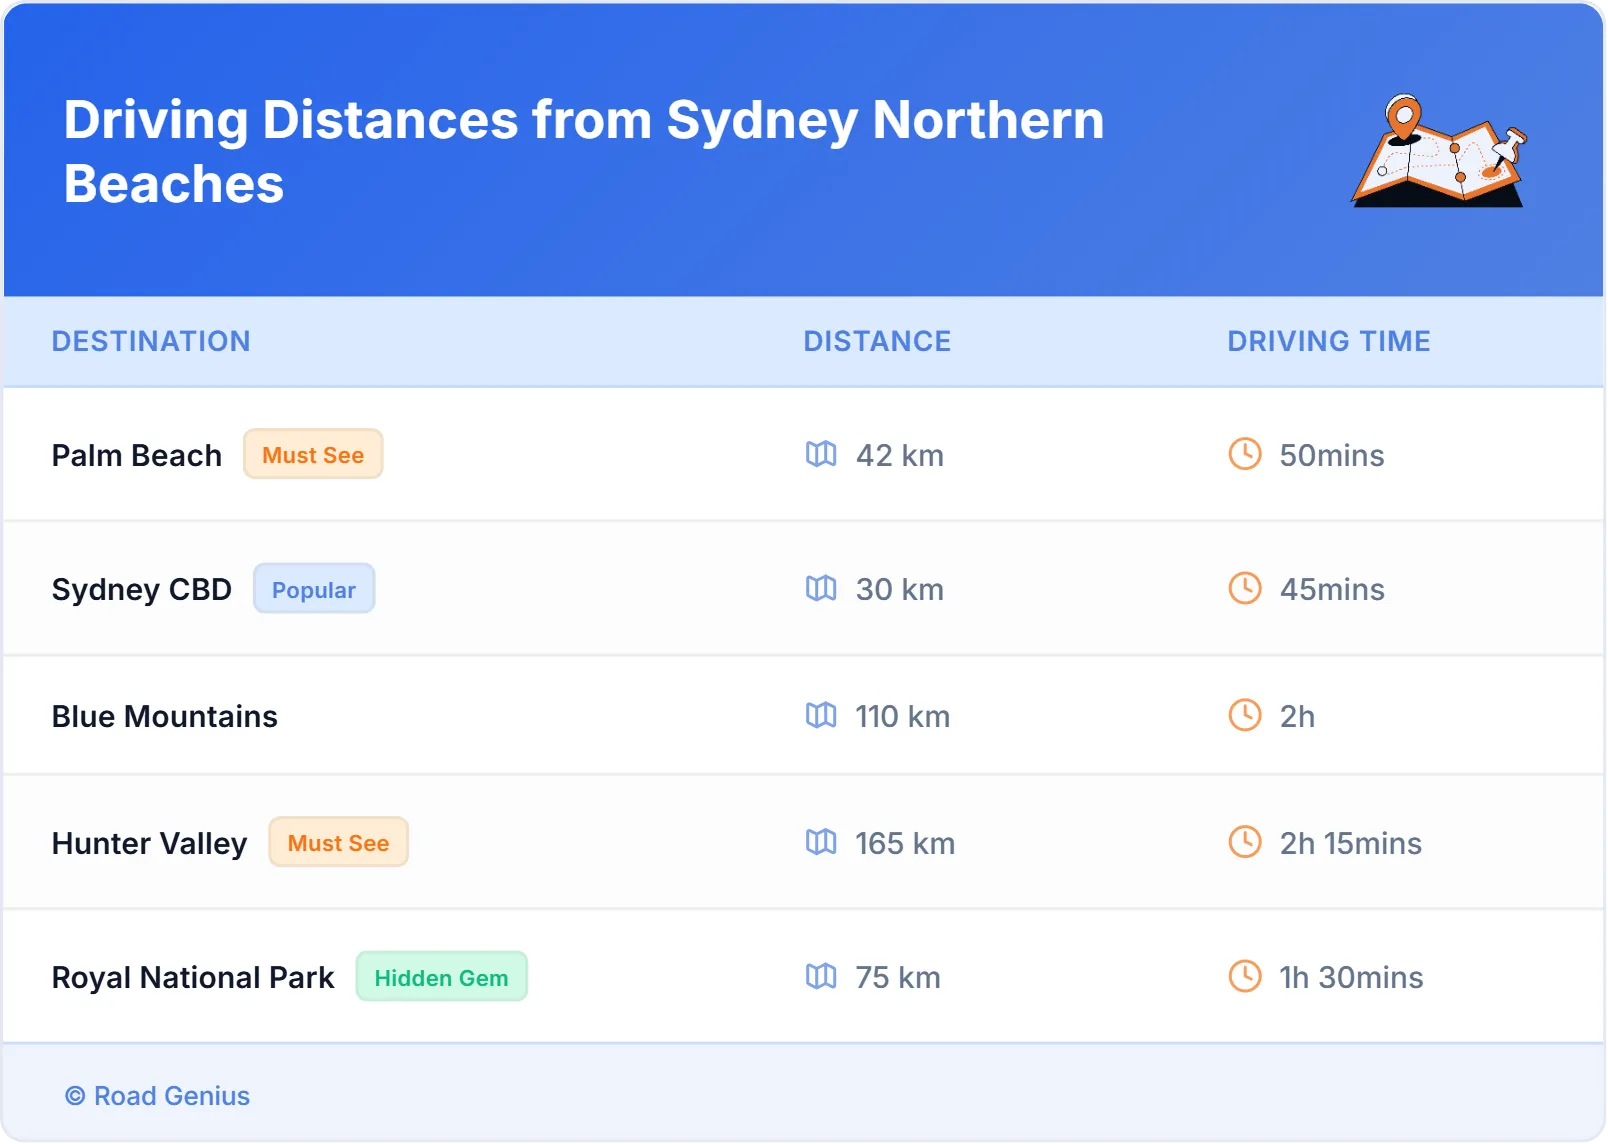Click the Must See badge for Hunter Valley
The height and width of the screenshot is (1144, 1608).
coord(338,842)
